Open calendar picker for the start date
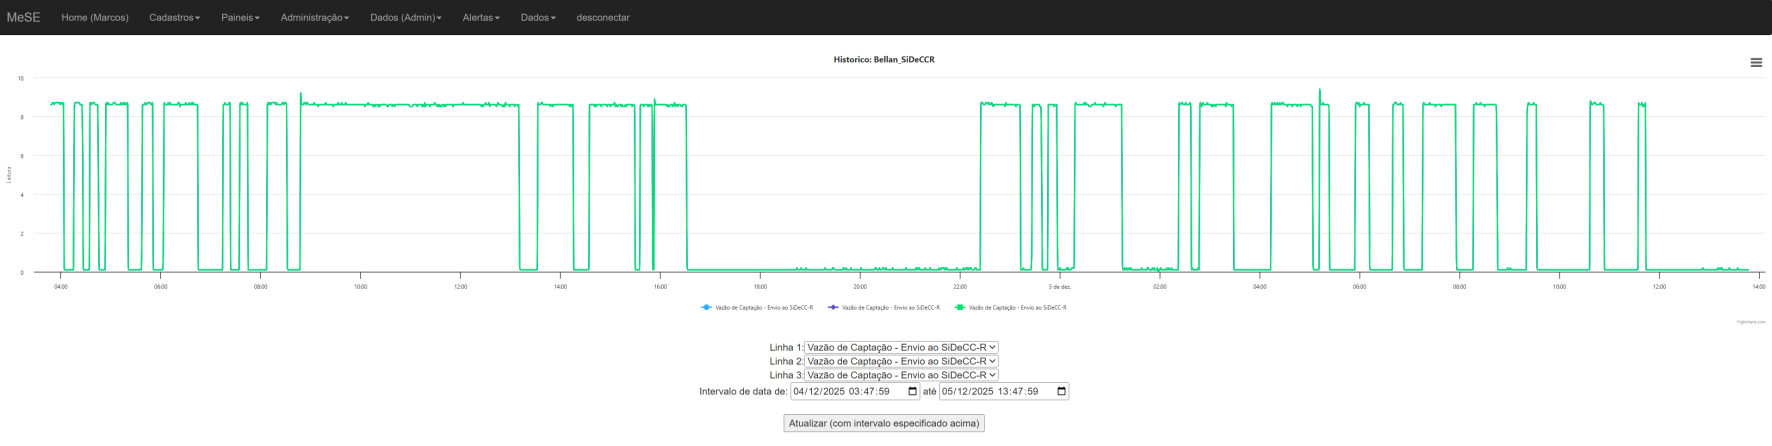 912,391
